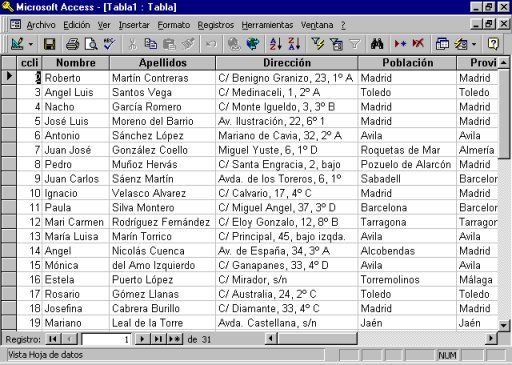Open the Insertar menu

(x=134, y=25)
